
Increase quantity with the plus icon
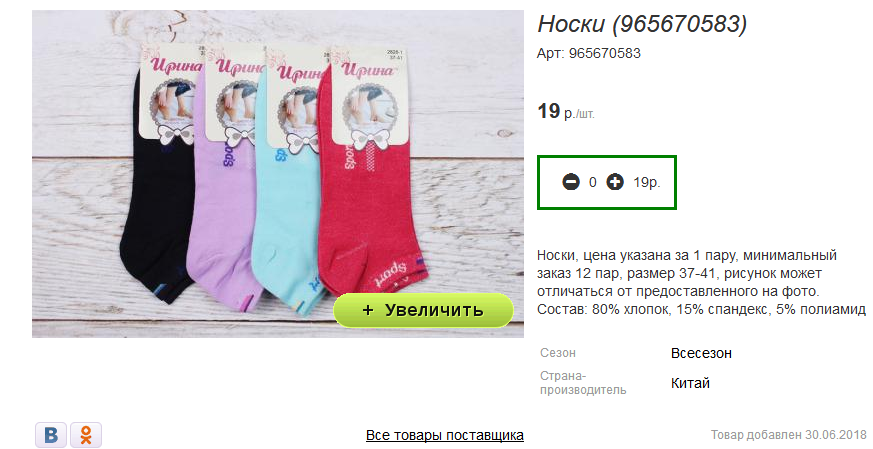[x=615, y=182]
